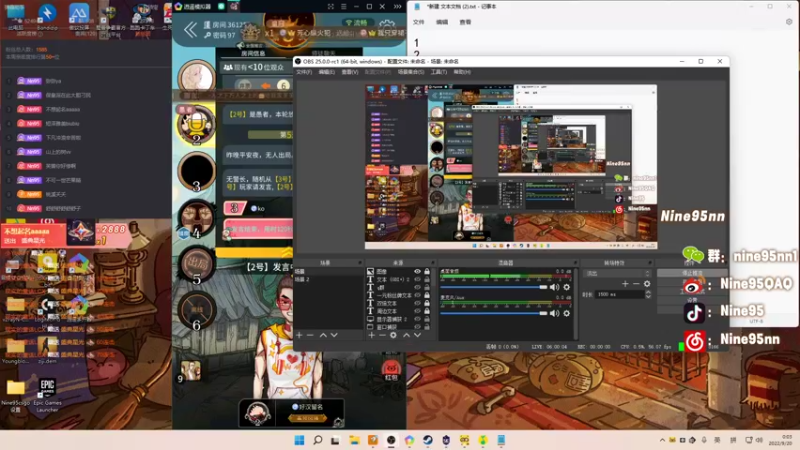Switch to the 房间信息 tab in the game
Image resolution: width=800 pixels, height=450 pixels.
click(253, 53)
